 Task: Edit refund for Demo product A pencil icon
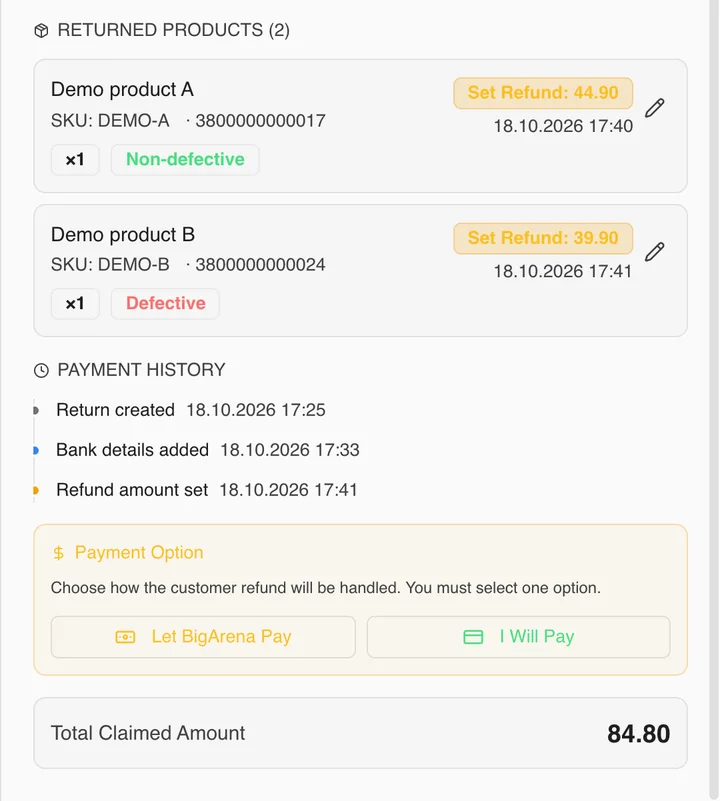point(655,108)
